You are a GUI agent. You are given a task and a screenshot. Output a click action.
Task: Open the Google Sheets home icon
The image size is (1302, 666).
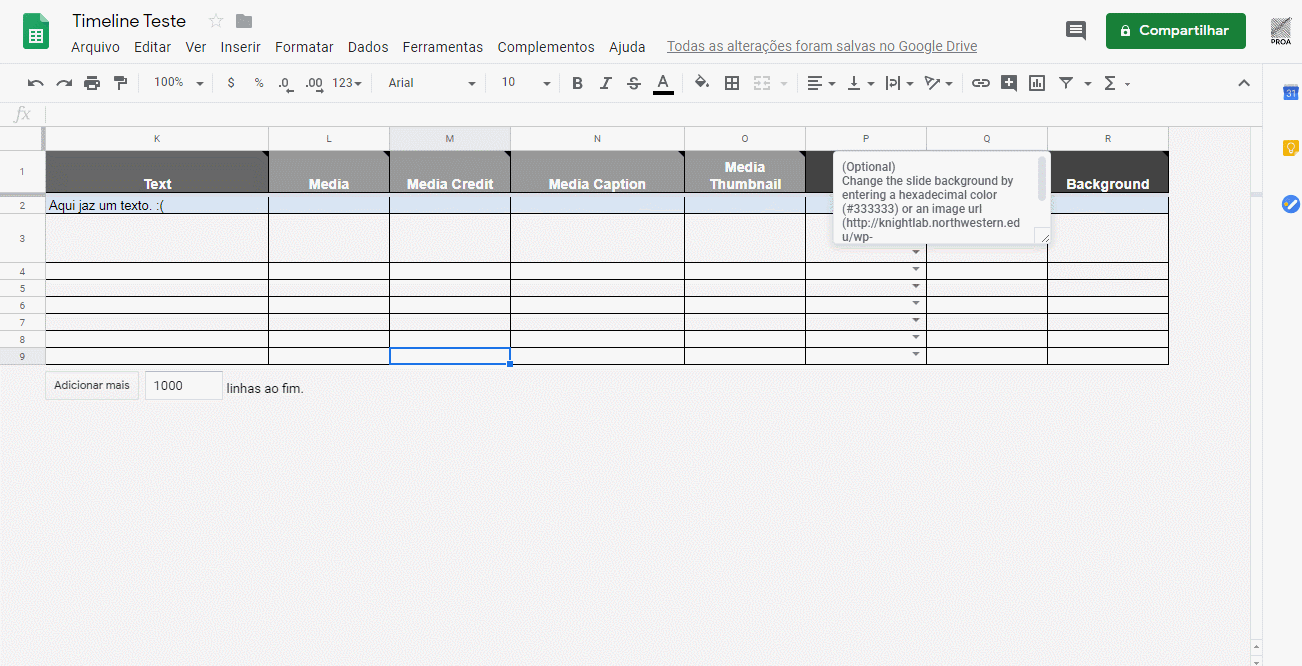36,31
